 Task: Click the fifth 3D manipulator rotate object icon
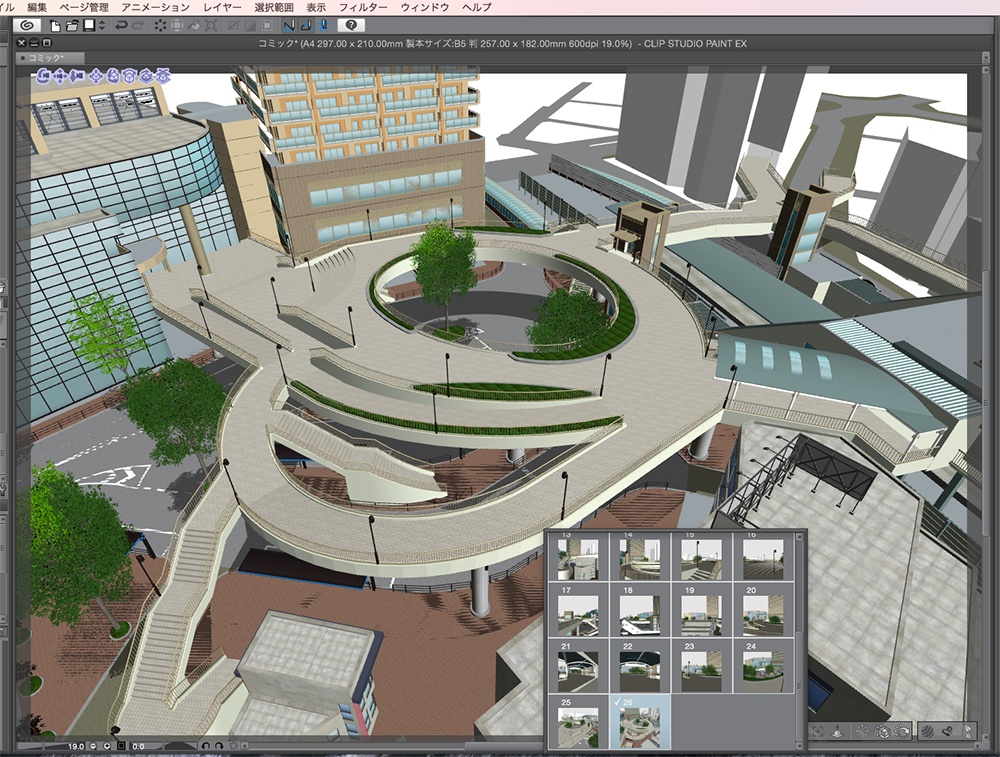pyautogui.click(x=113, y=77)
